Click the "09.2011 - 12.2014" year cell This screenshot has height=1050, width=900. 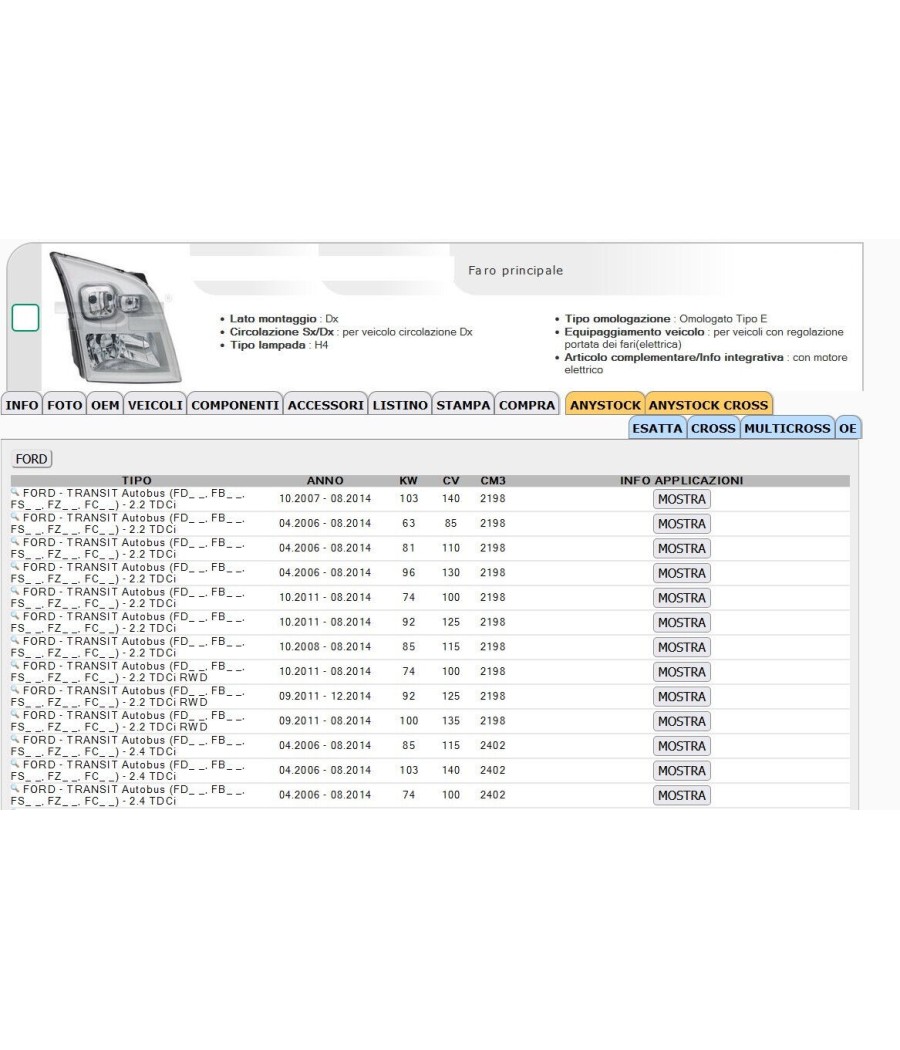[325, 696]
